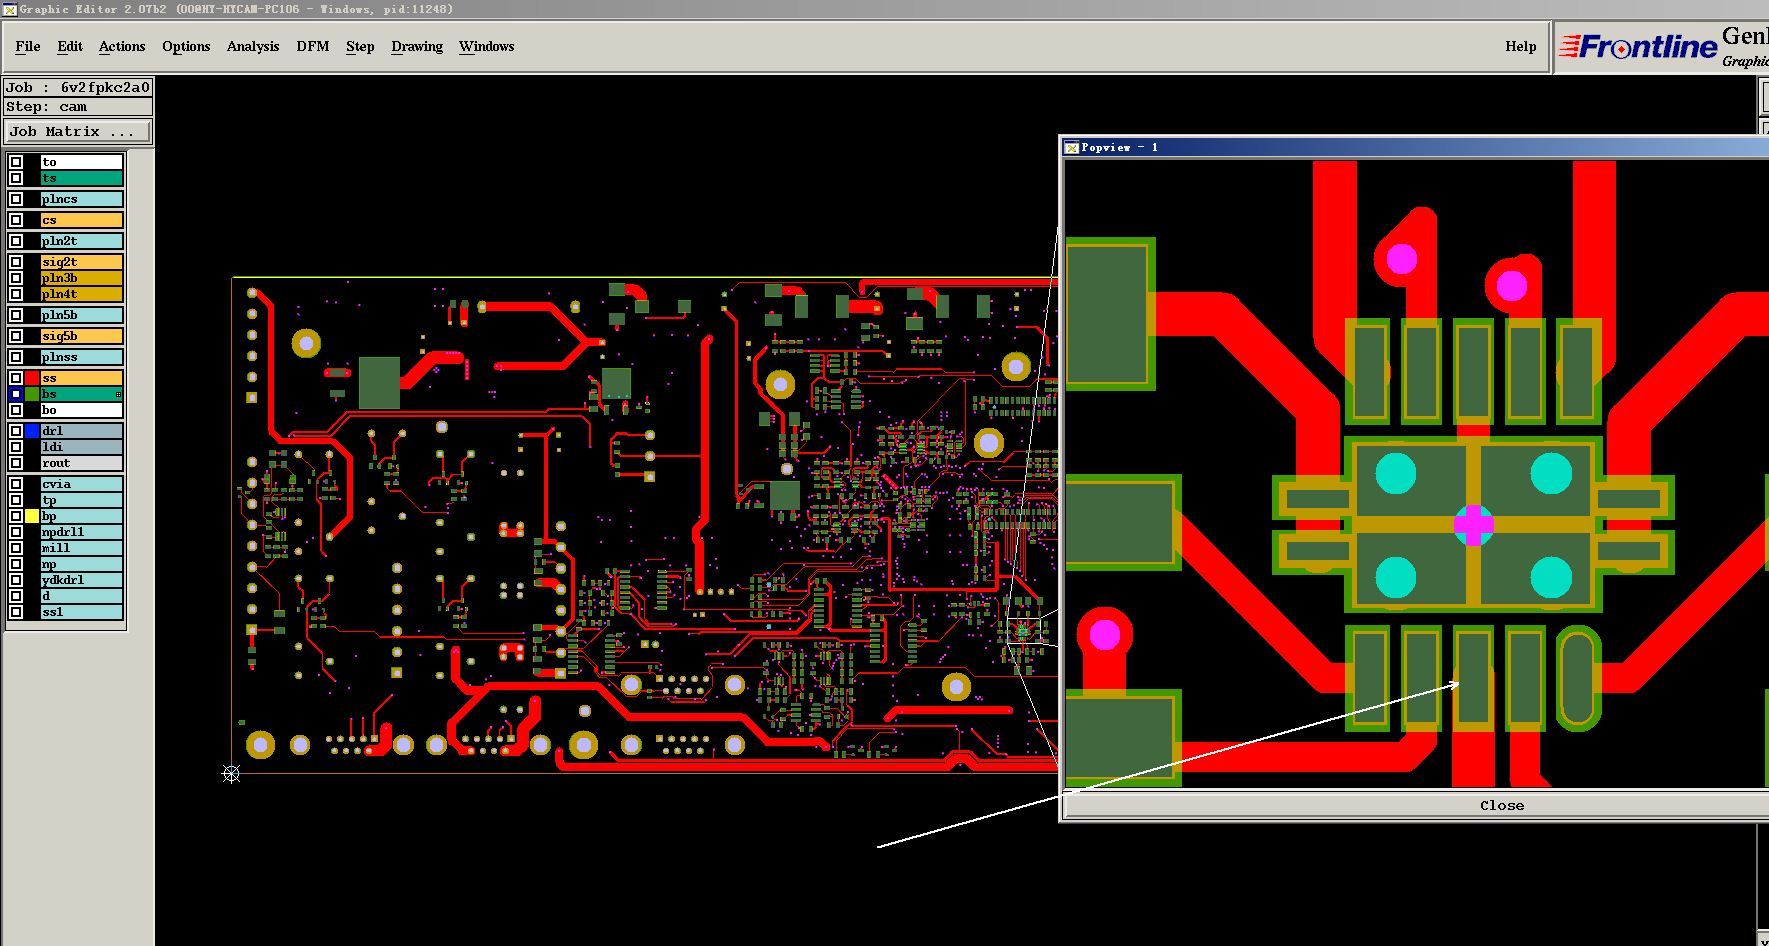1769x946 pixels.
Task: Check the drl layer checkbox
Action: pos(16,431)
